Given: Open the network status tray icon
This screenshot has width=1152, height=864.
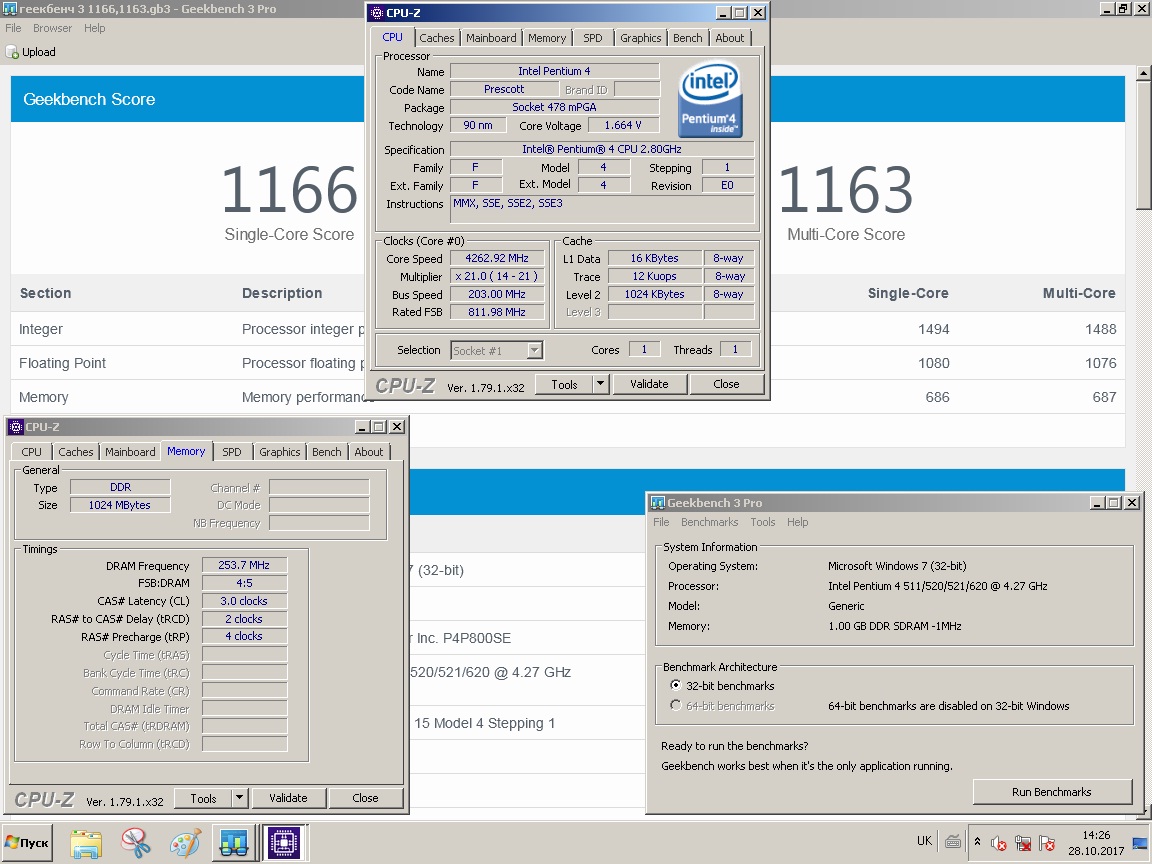Looking at the screenshot, I should pyautogui.click(x=1023, y=843).
